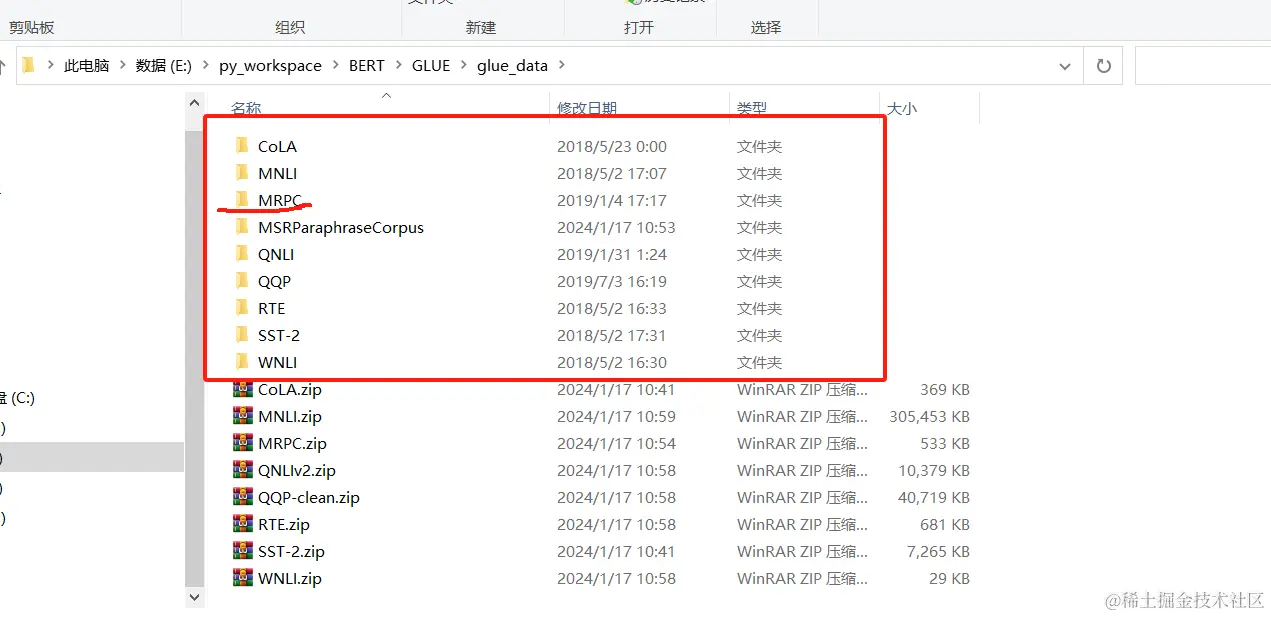Navigate to 此电脑 in the breadcrumb

87,65
